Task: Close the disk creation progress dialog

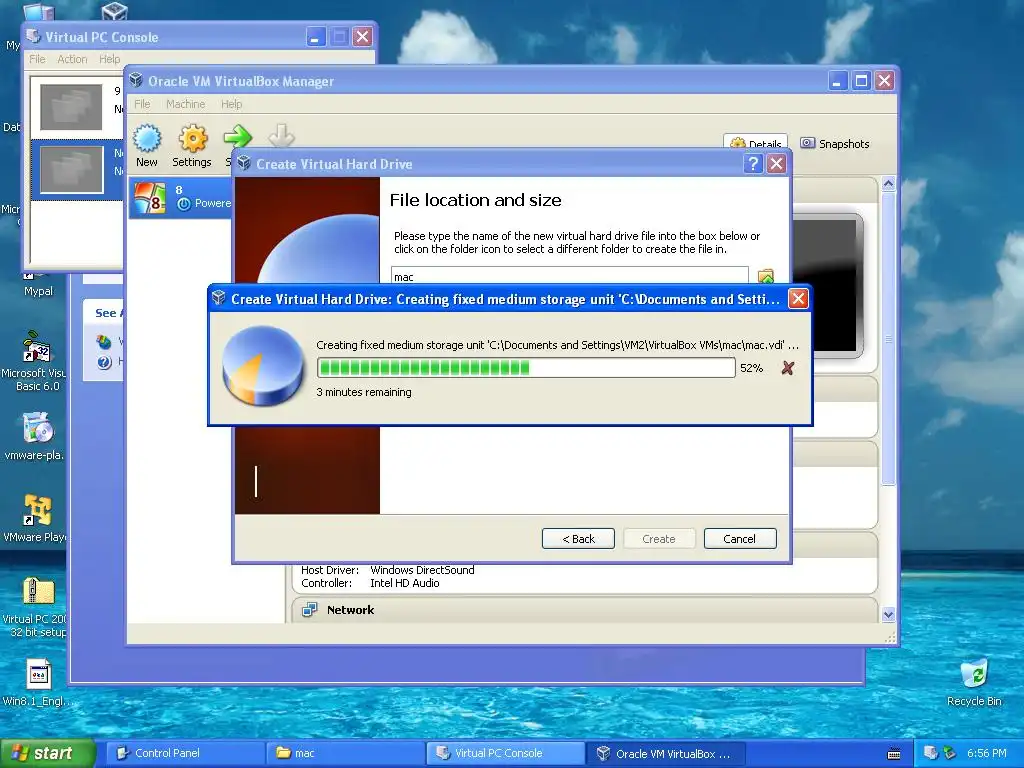Action: tap(798, 299)
